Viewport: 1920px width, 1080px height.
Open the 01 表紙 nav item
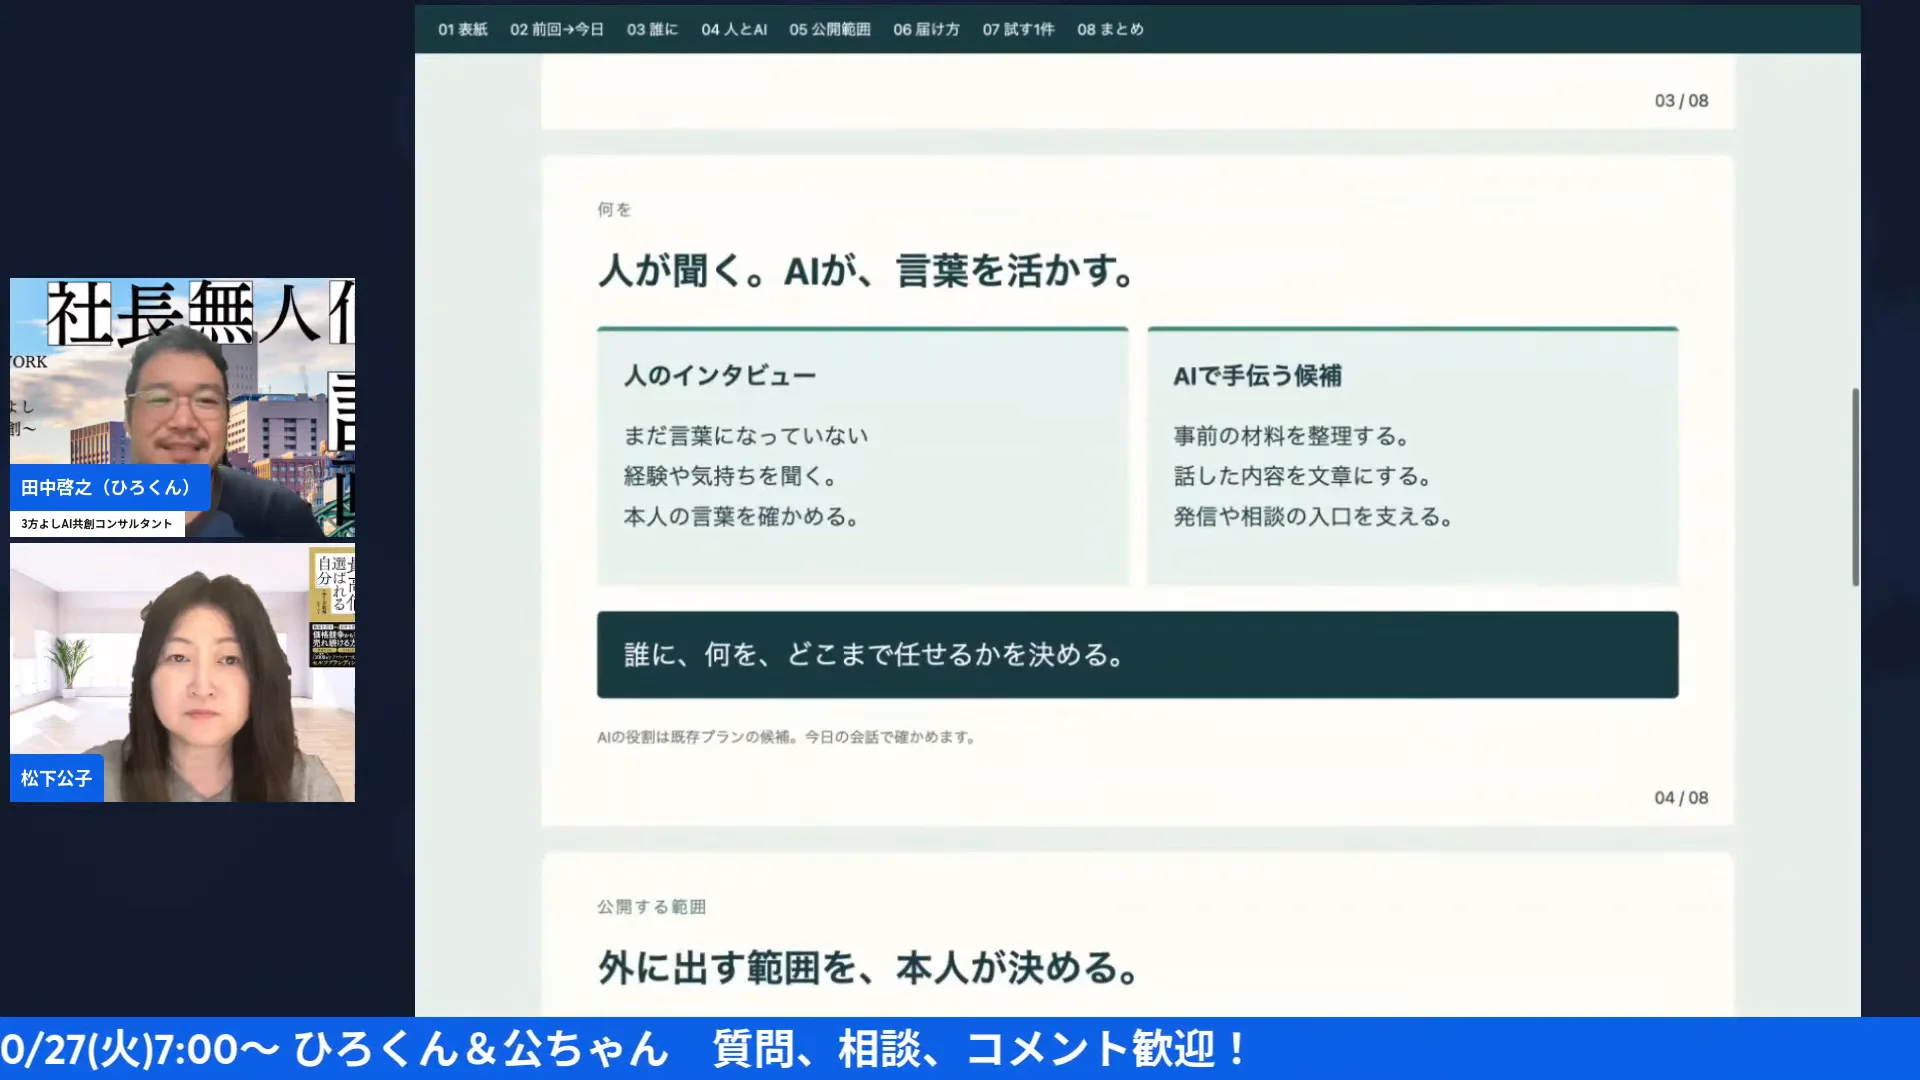pyautogui.click(x=462, y=29)
